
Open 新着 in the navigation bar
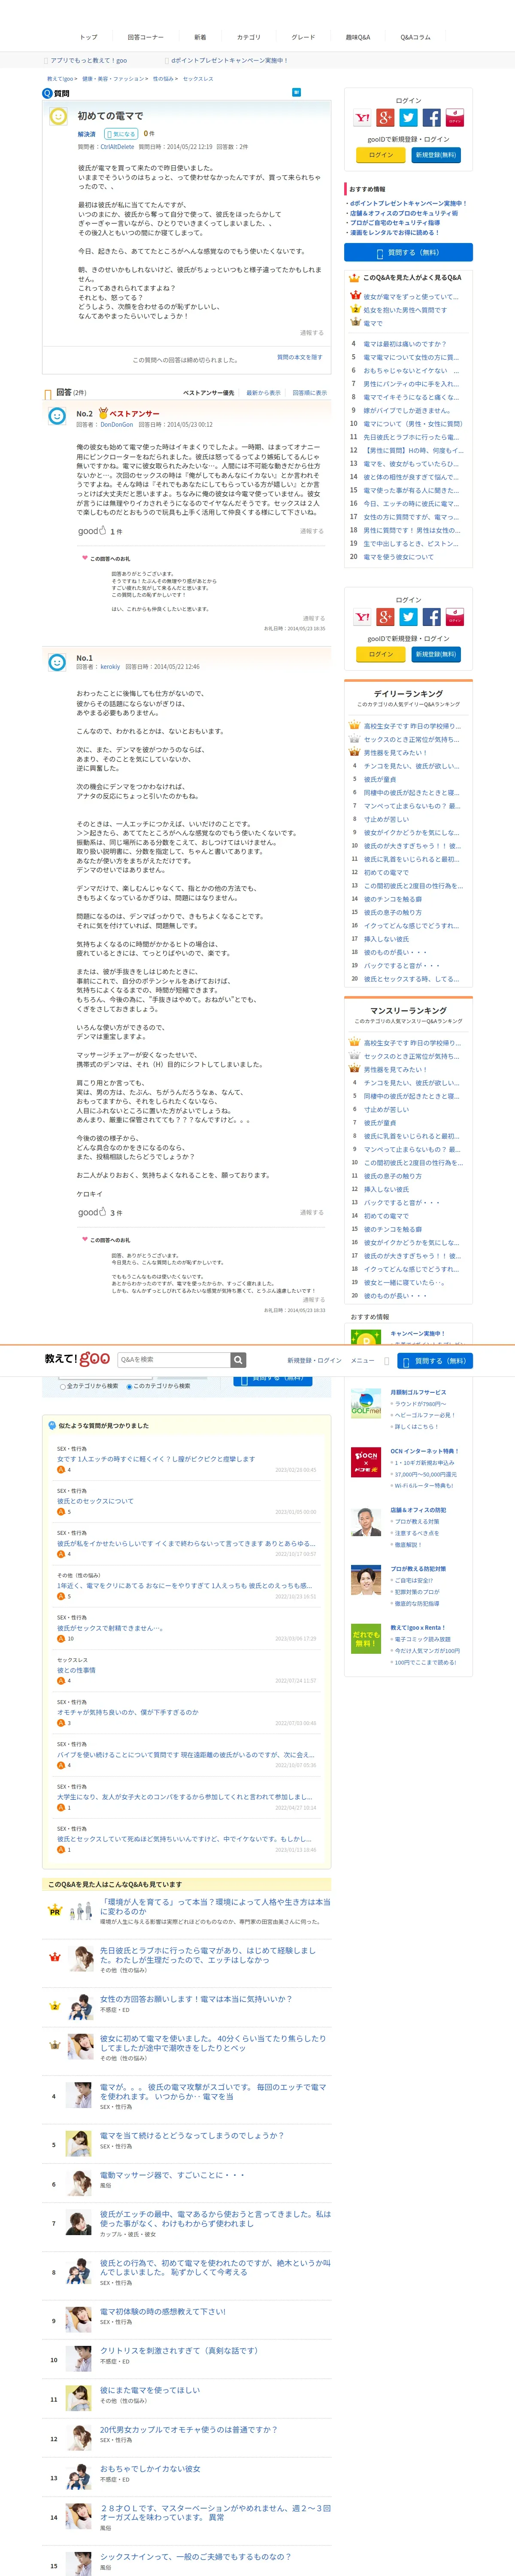[200, 37]
